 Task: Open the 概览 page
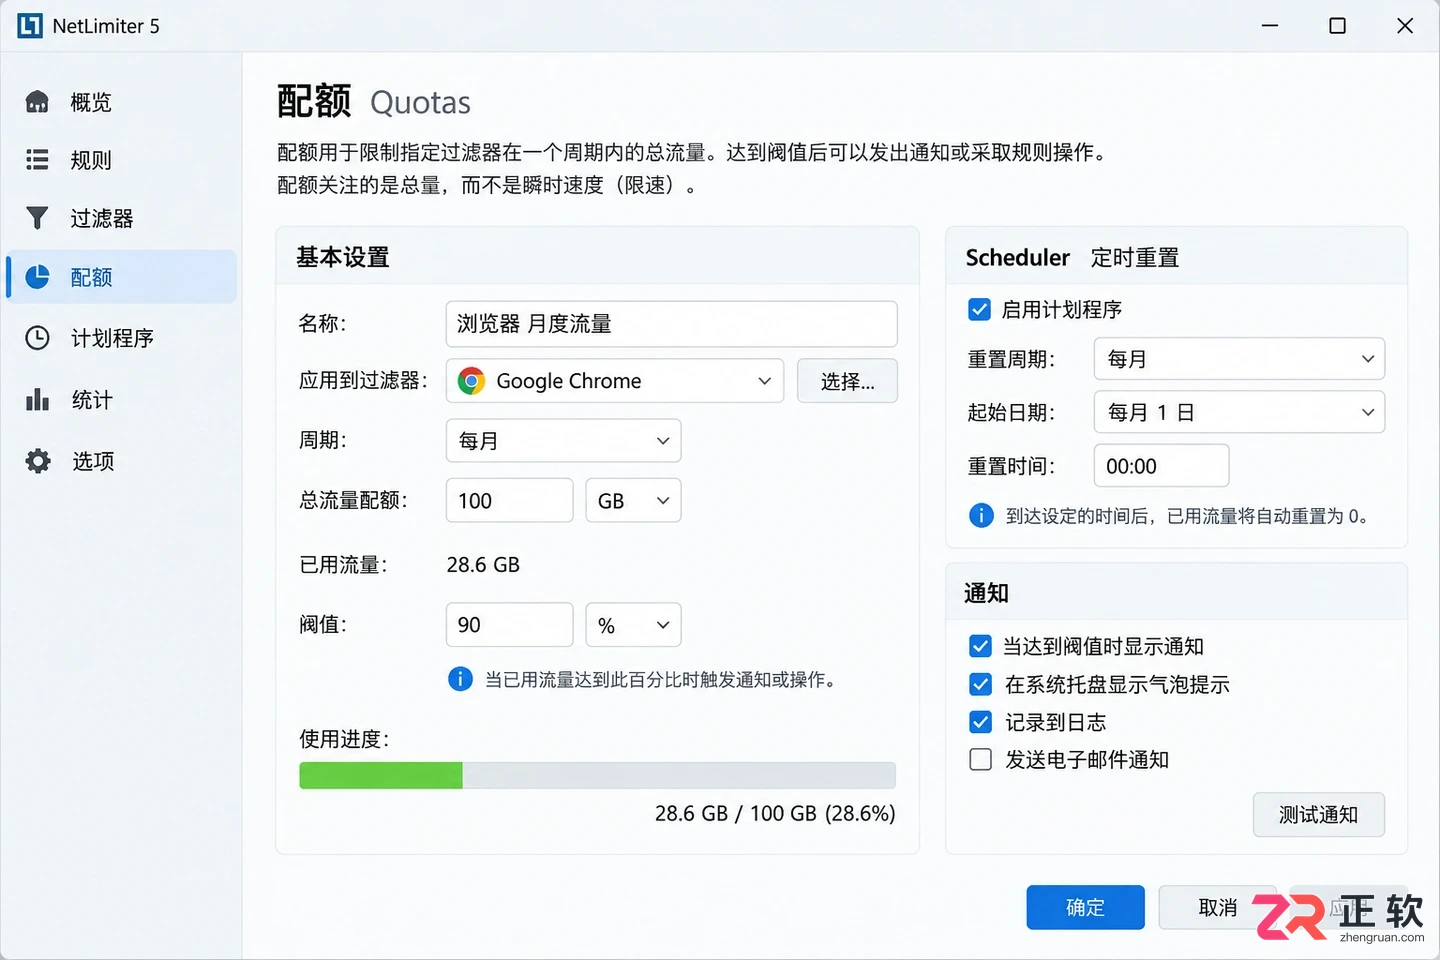click(122, 102)
